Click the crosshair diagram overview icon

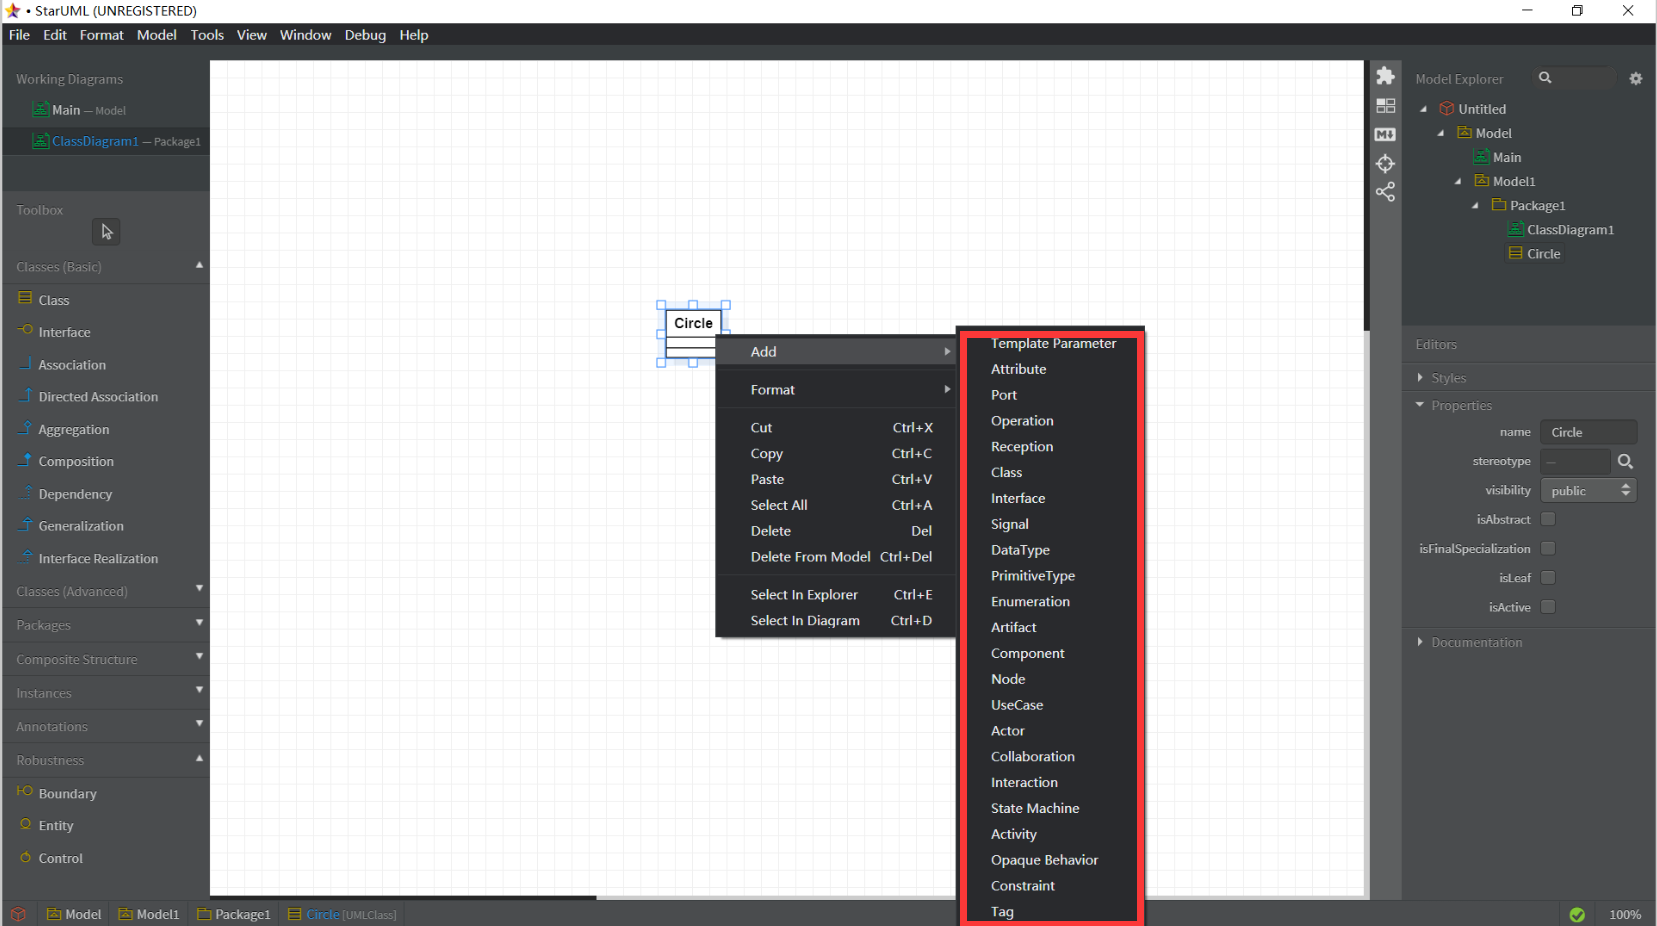click(1385, 163)
